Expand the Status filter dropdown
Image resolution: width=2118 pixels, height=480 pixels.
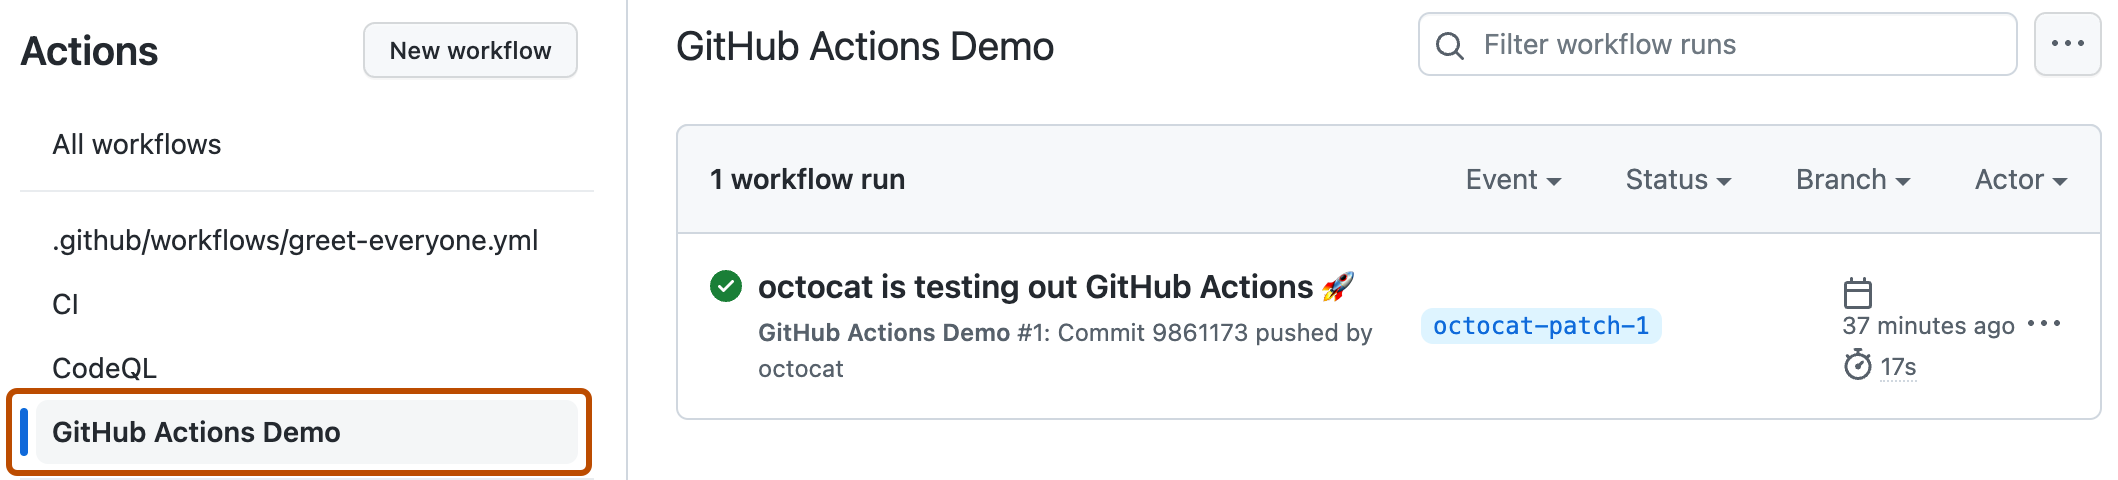pos(1678,180)
